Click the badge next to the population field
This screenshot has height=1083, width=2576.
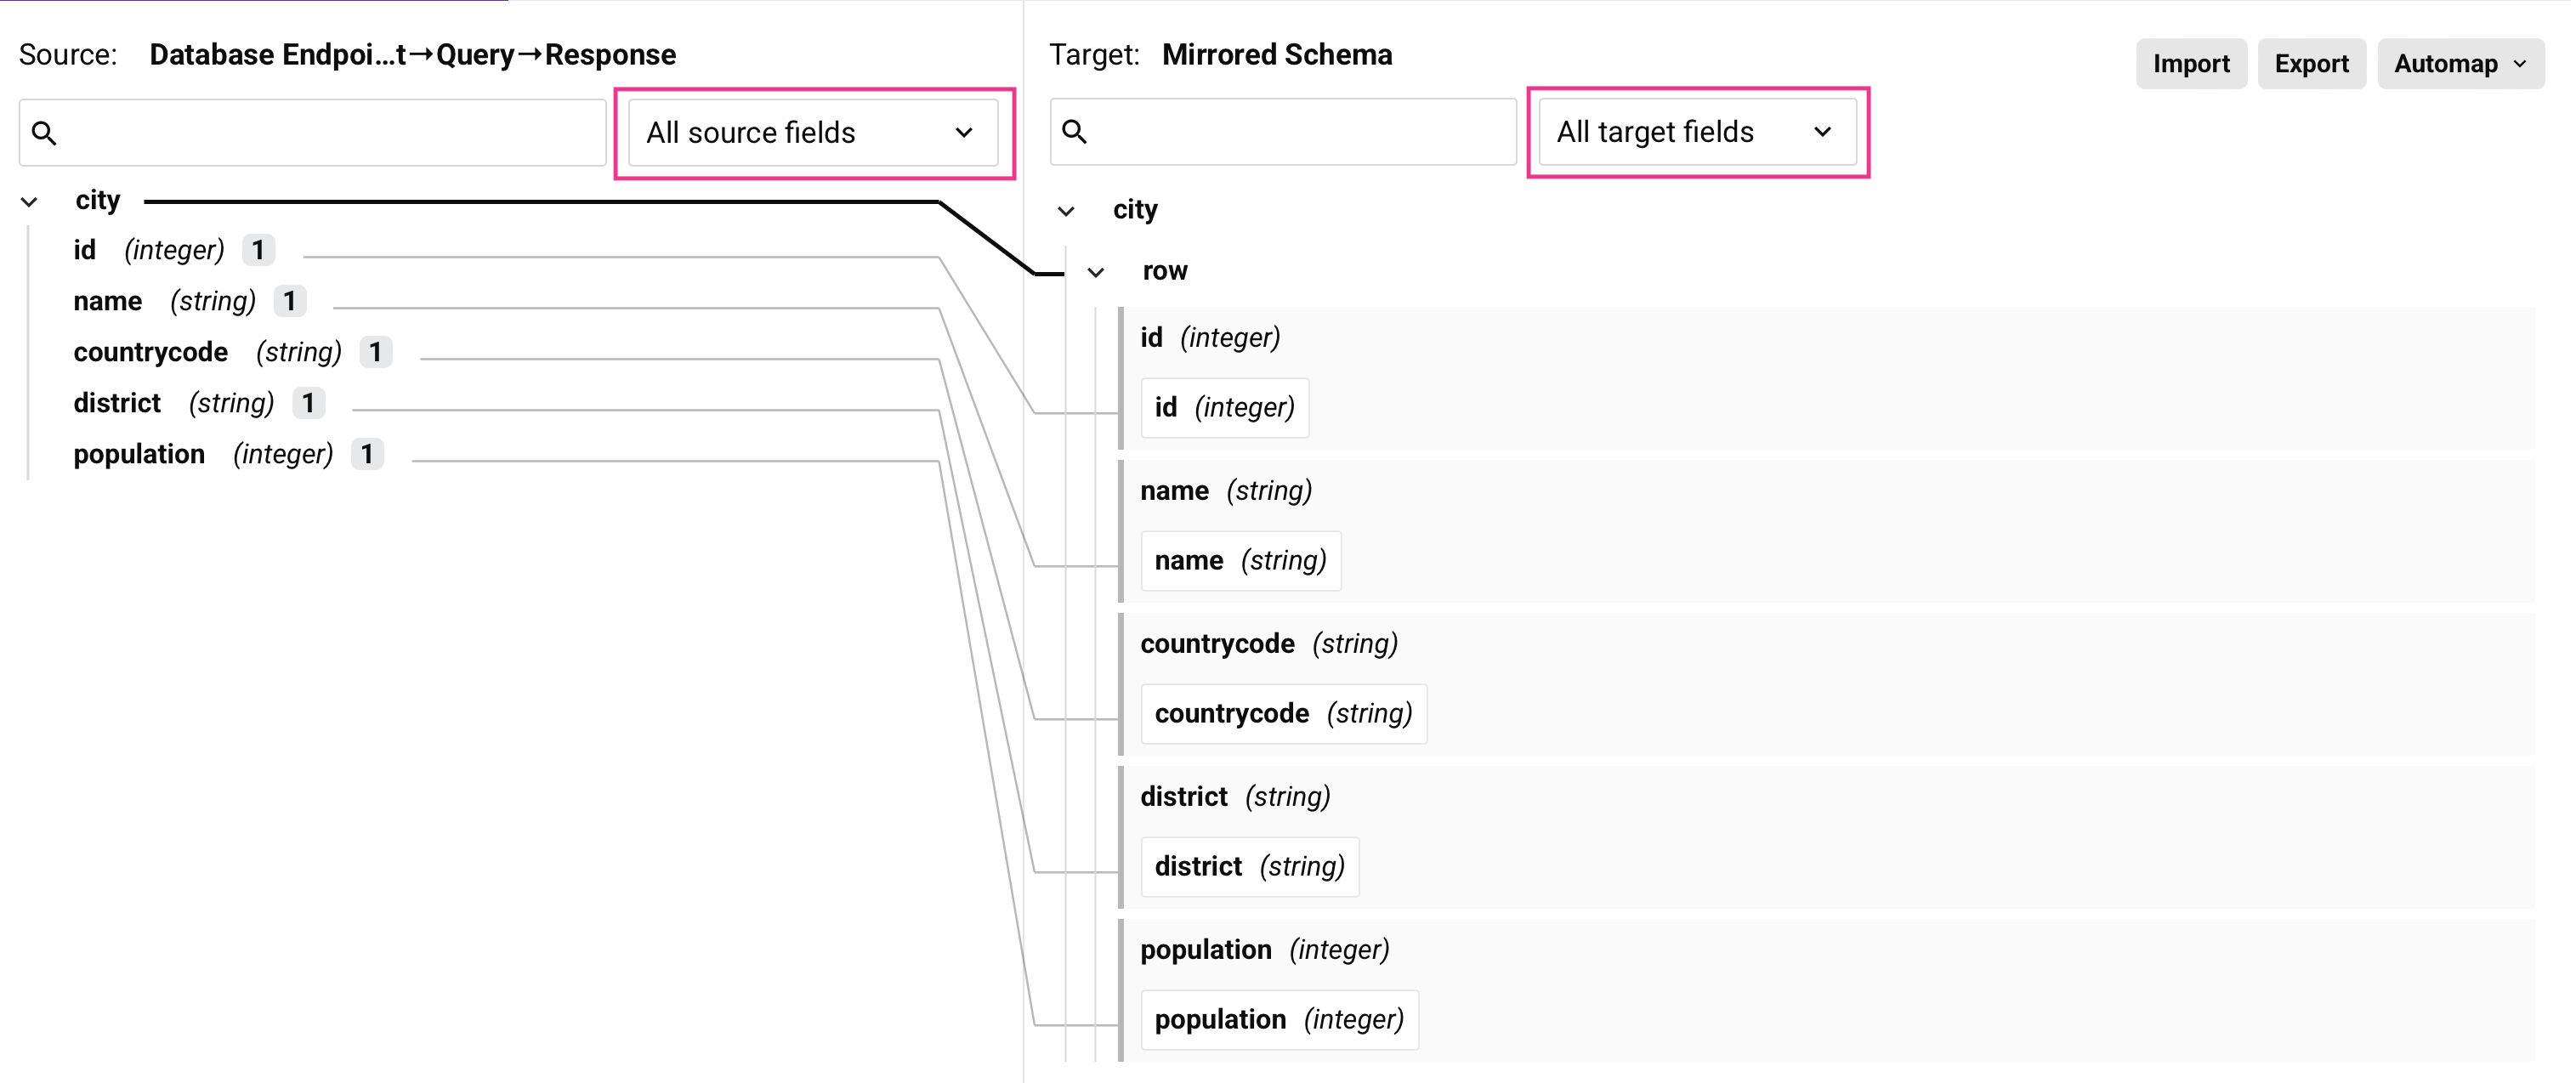point(367,454)
